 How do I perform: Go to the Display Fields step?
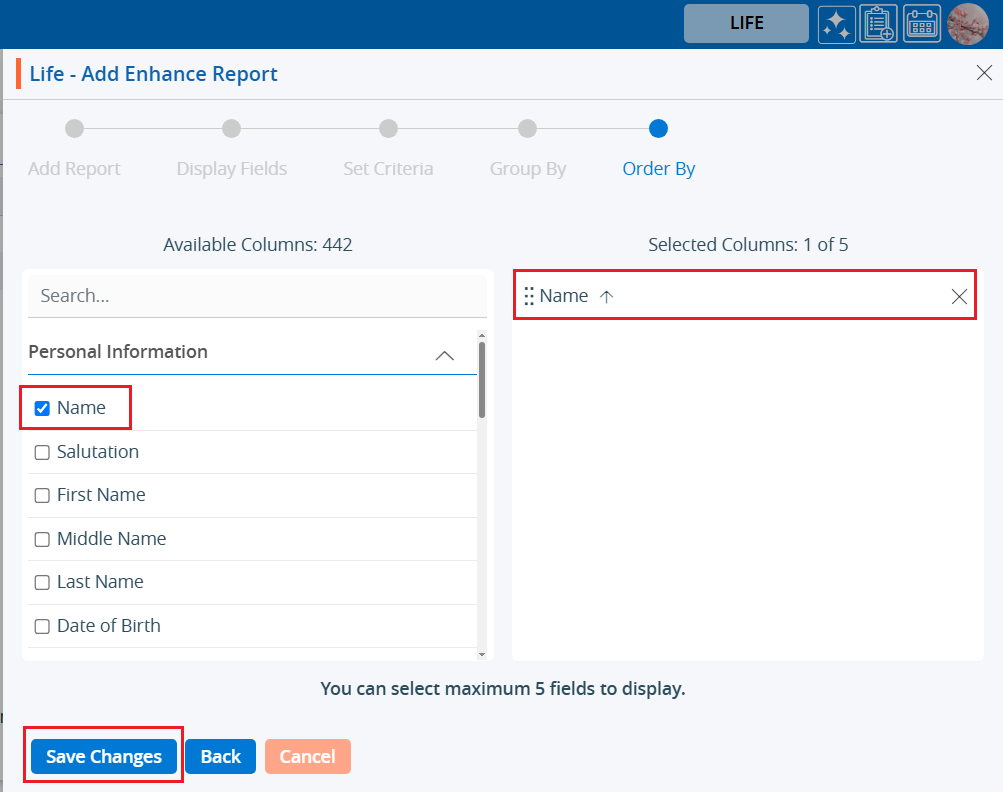click(231, 129)
